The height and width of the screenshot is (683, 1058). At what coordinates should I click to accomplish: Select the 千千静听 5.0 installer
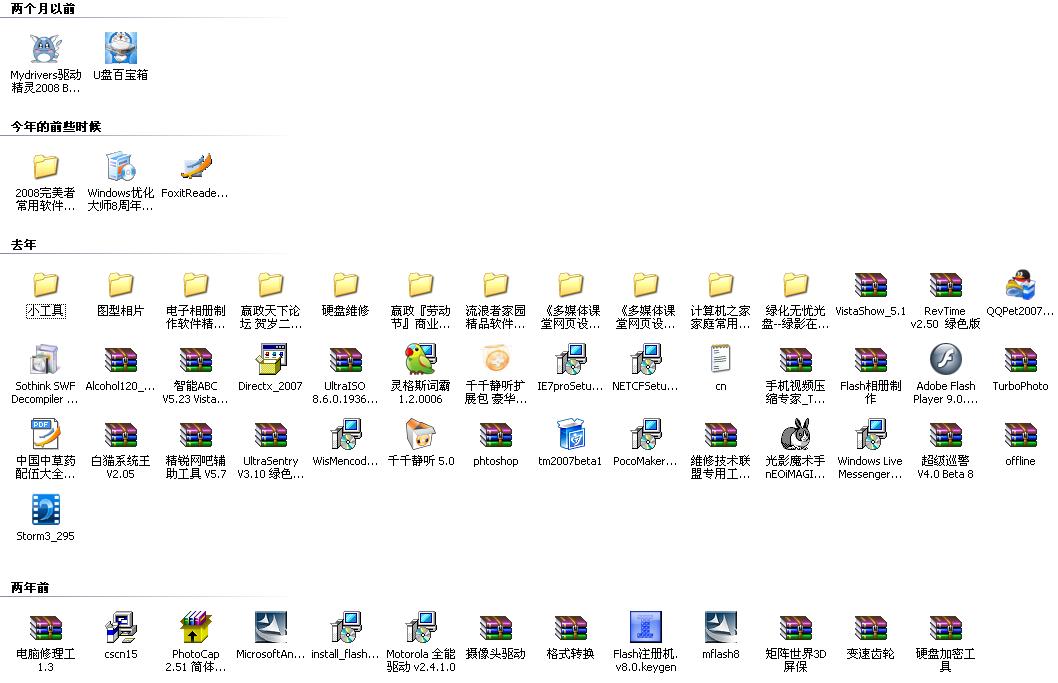420,435
